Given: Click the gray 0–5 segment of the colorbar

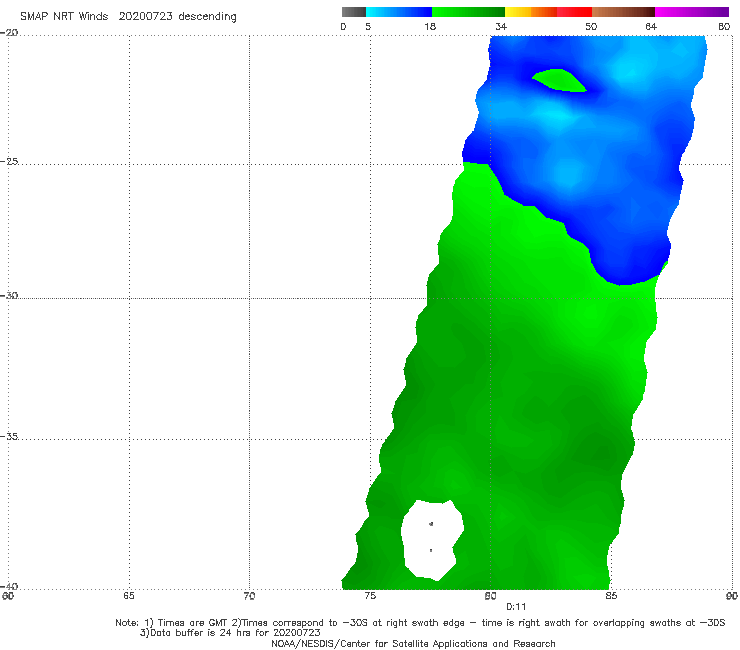Looking at the screenshot, I should (x=354, y=12).
